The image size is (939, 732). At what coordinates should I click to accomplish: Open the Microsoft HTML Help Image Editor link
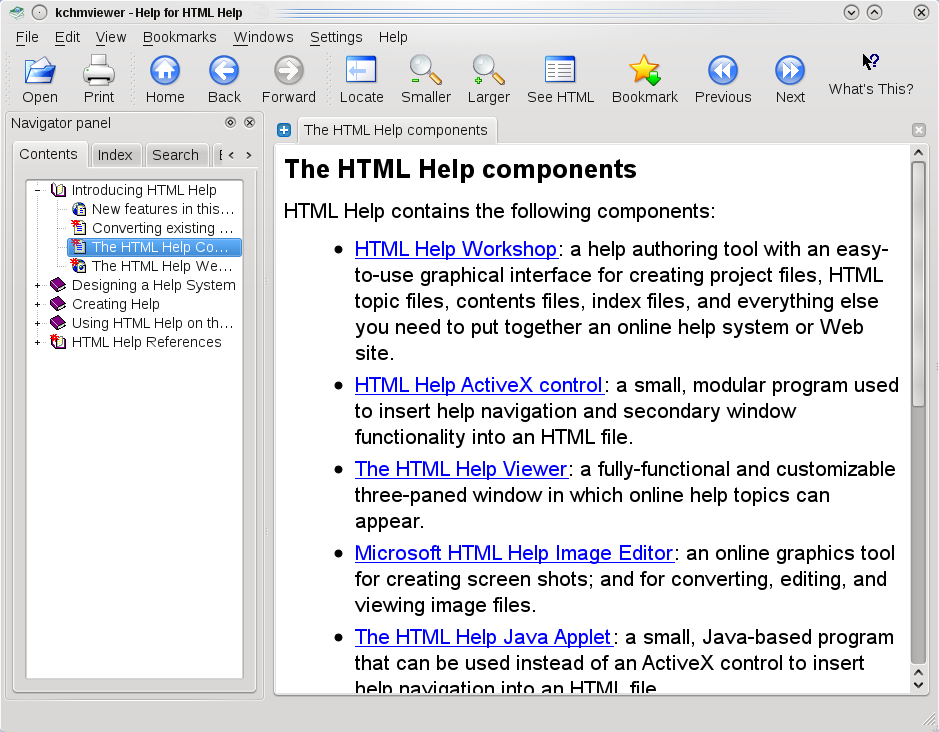(514, 553)
